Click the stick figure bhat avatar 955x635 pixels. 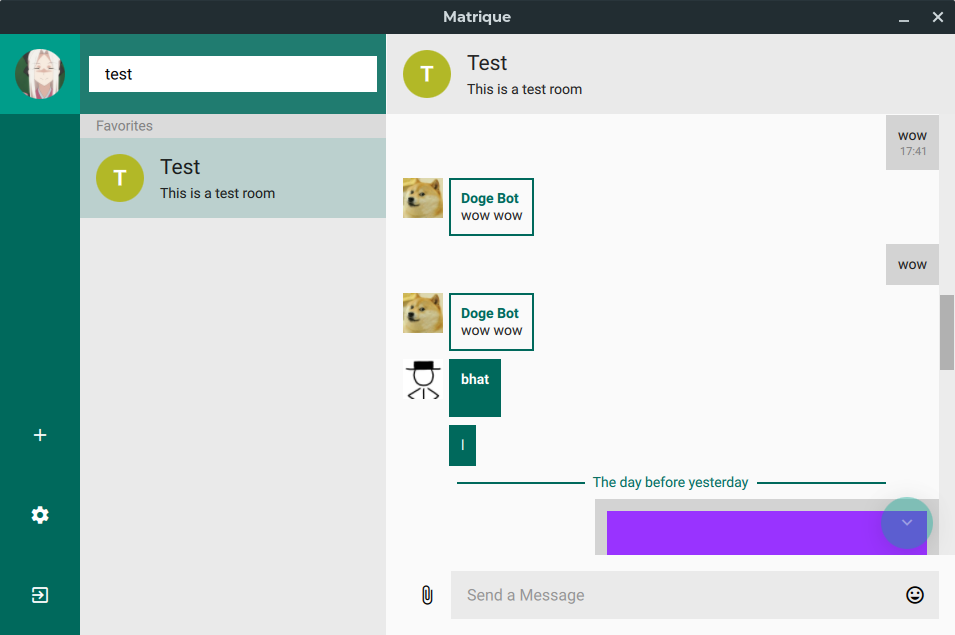[423, 380]
